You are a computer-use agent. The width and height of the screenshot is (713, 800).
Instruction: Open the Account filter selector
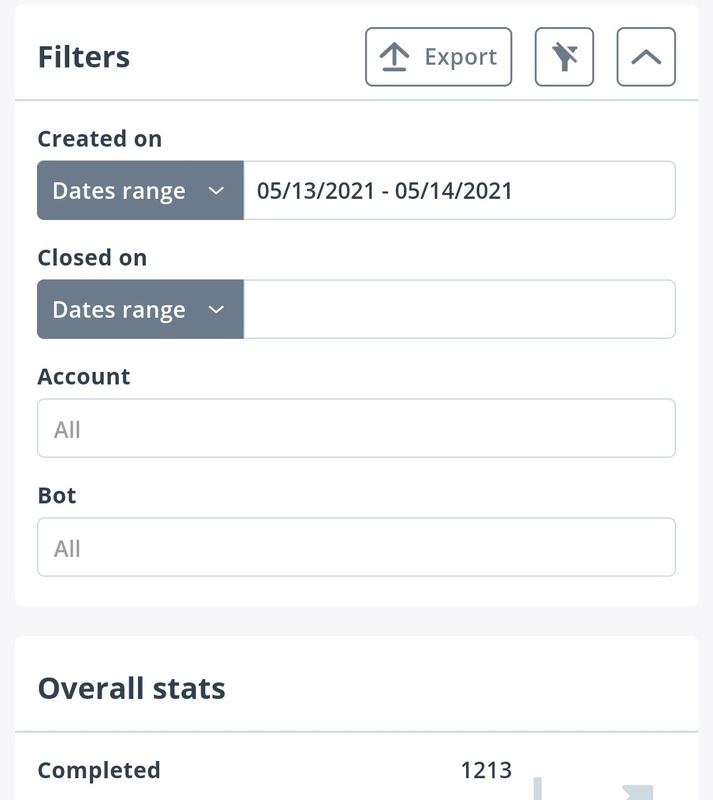pos(356,428)
